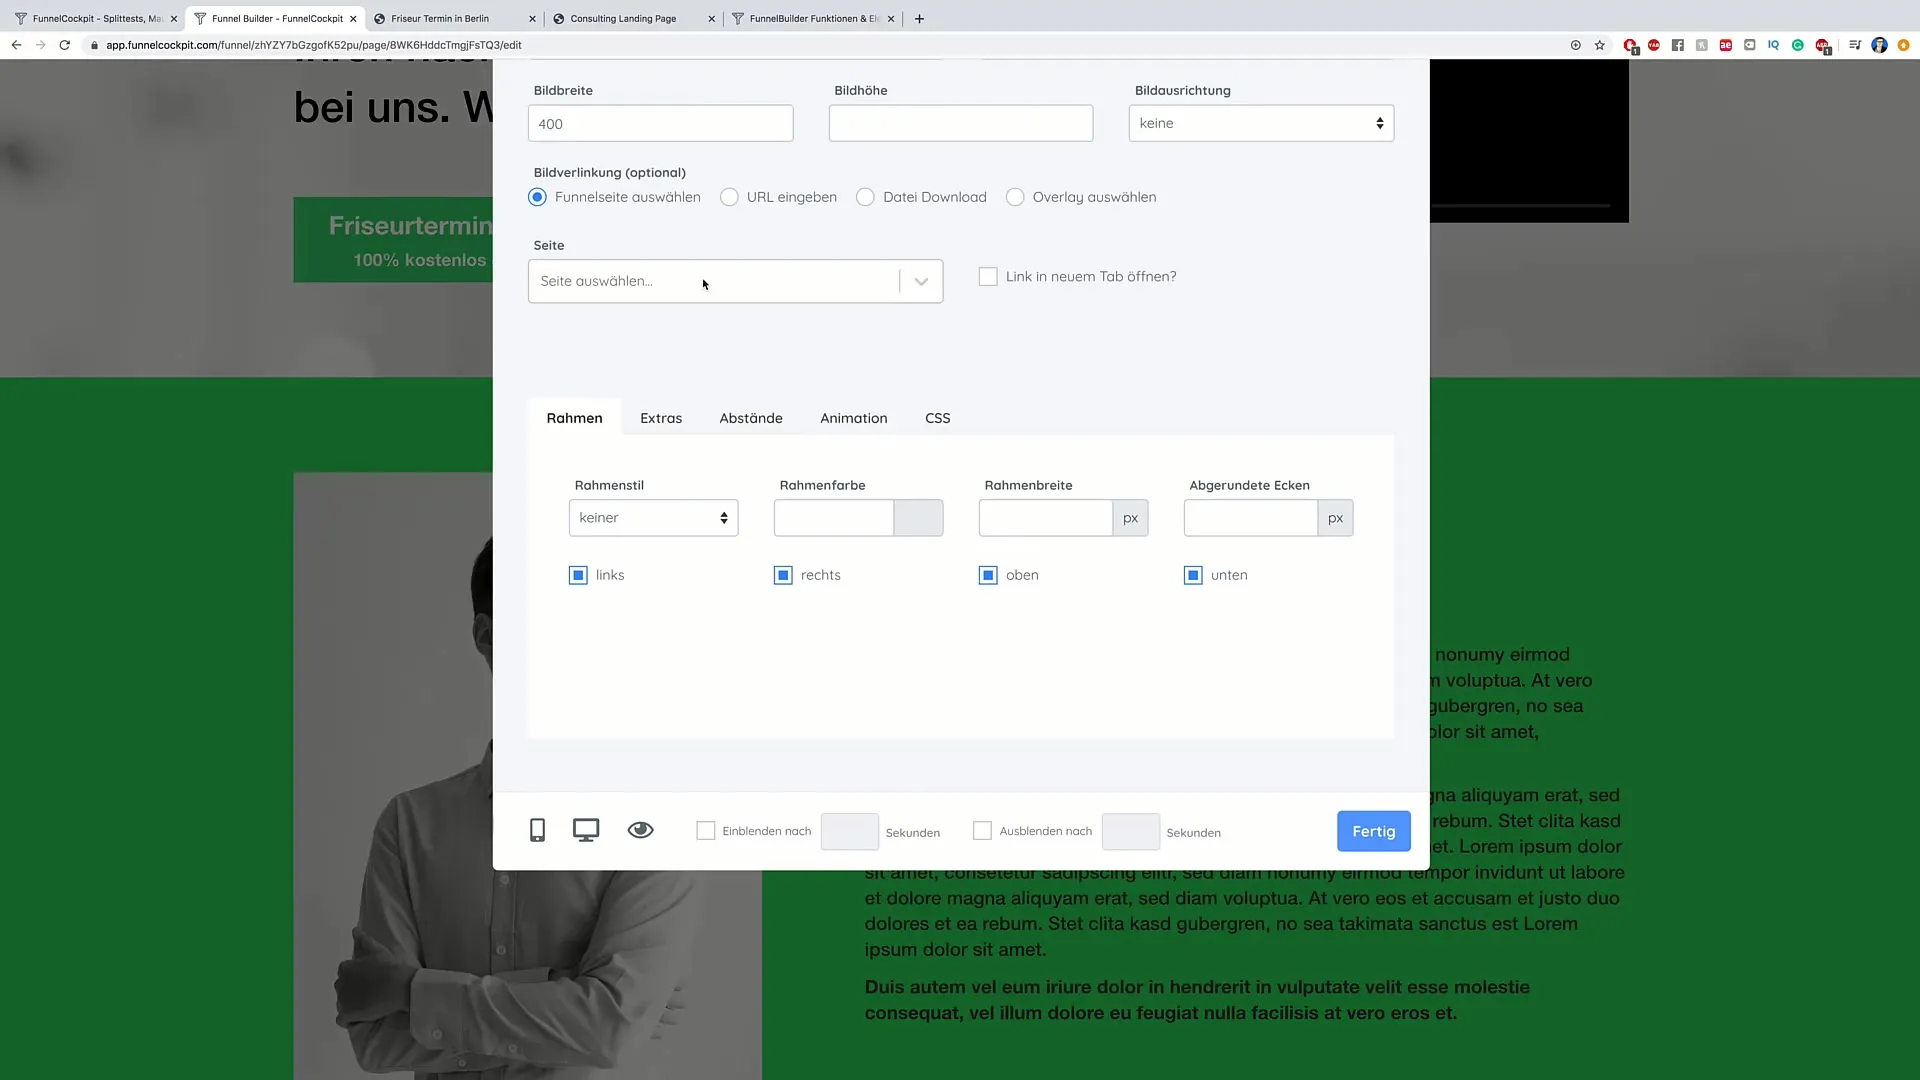Click the browser back arrow
Screen dimensions: 1920x1080
click(x=16, y=45)
